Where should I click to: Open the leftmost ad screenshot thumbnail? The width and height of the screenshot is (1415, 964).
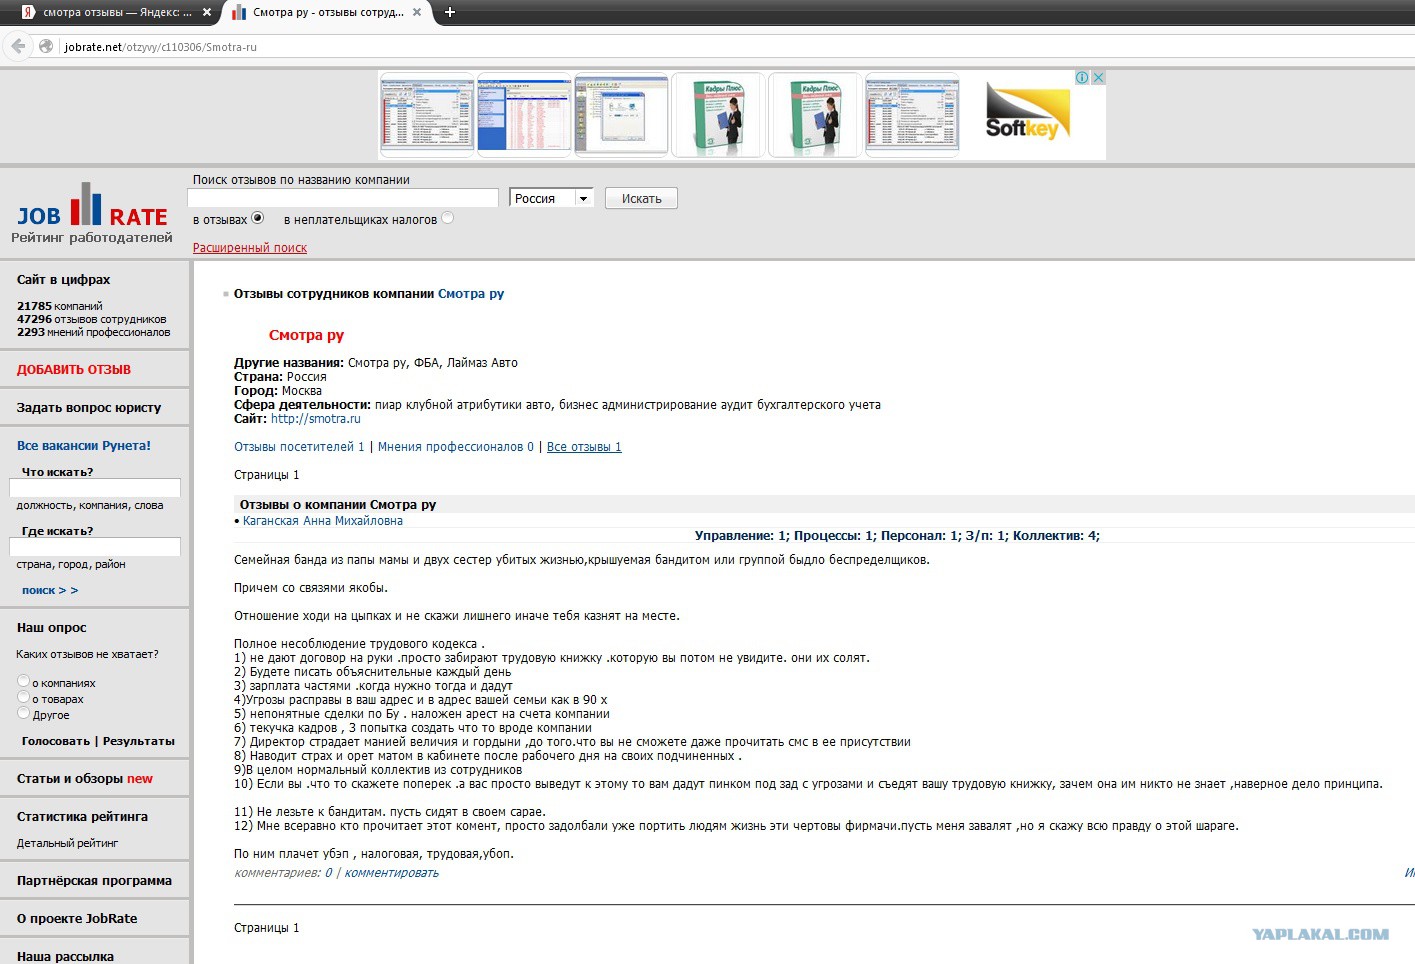point(427,115)
